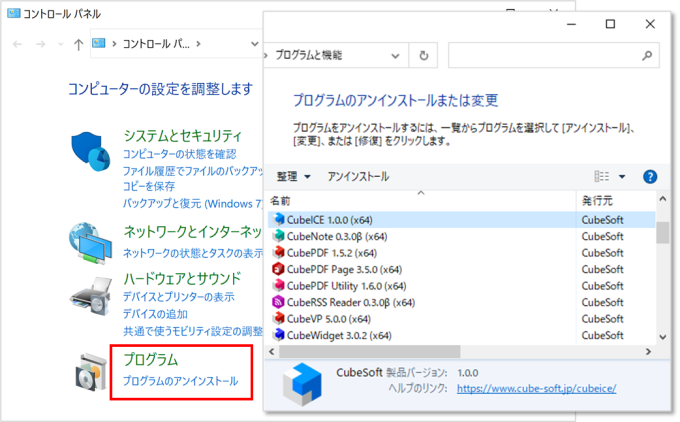680x422 pixels.
Task: Select CubeRSS Reader 0.3.0β (x64) row text
Action: click(x=351, y=302)
